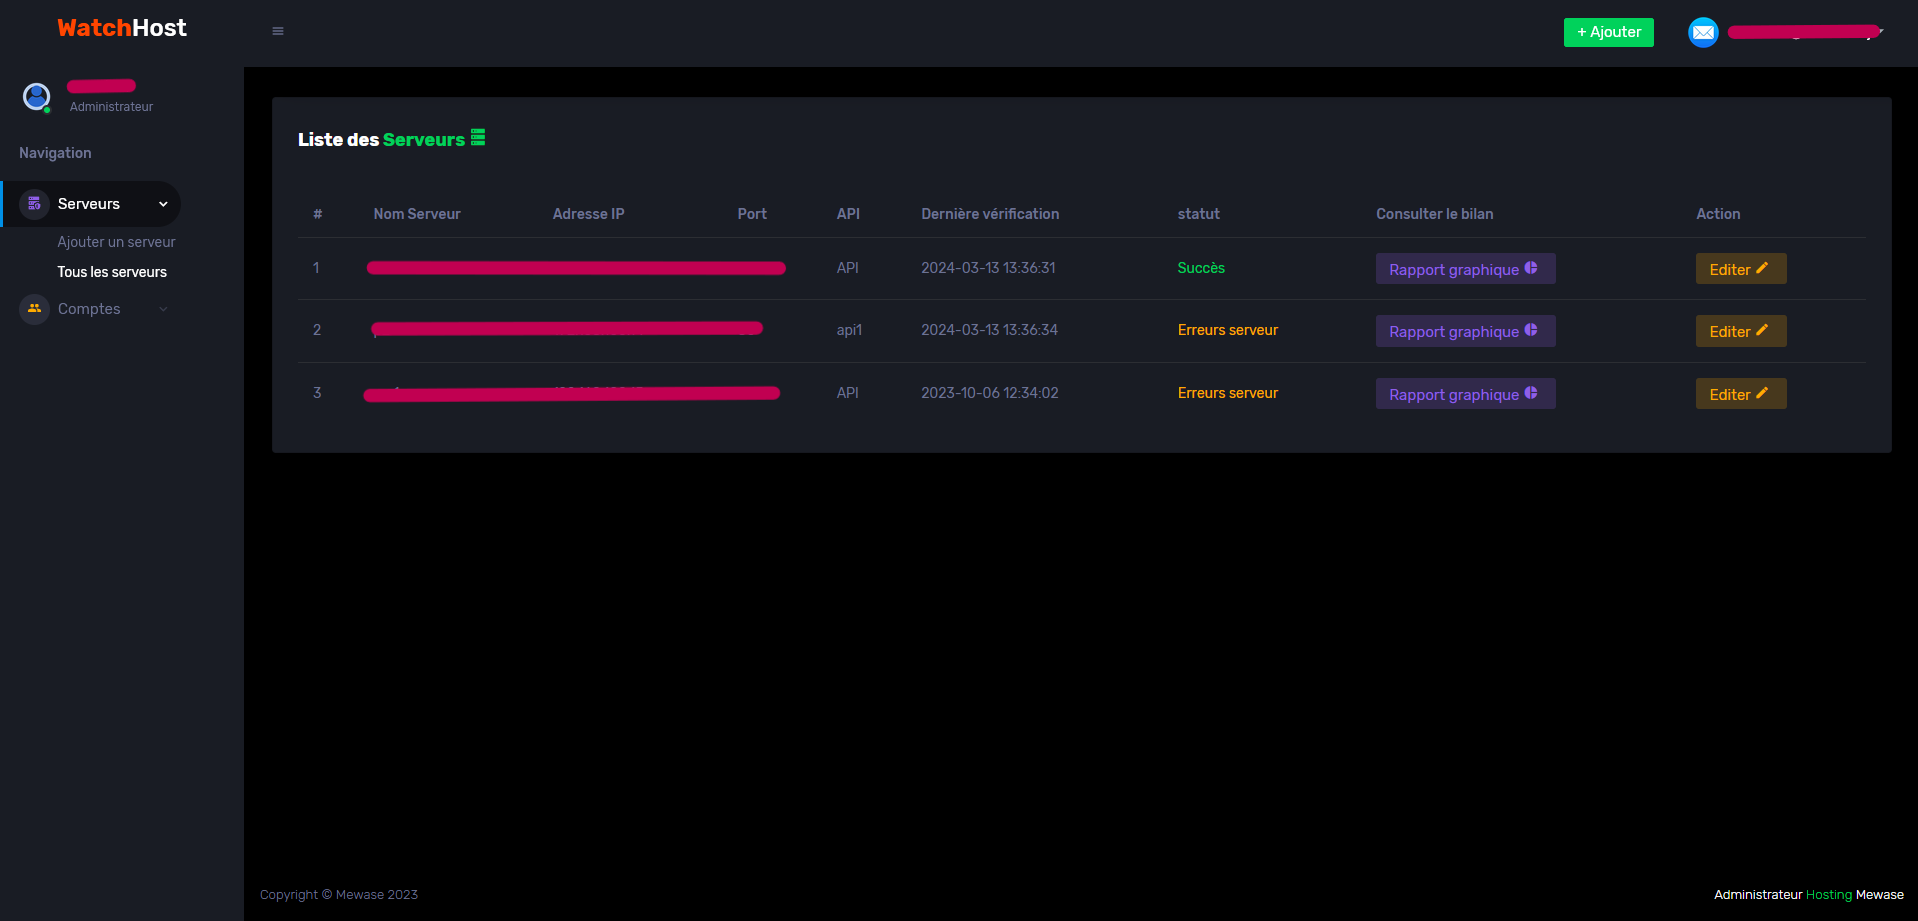
Task: Click the green '+ Ajouter' button
Action: pyautogui.click(x=1608, y=32)
